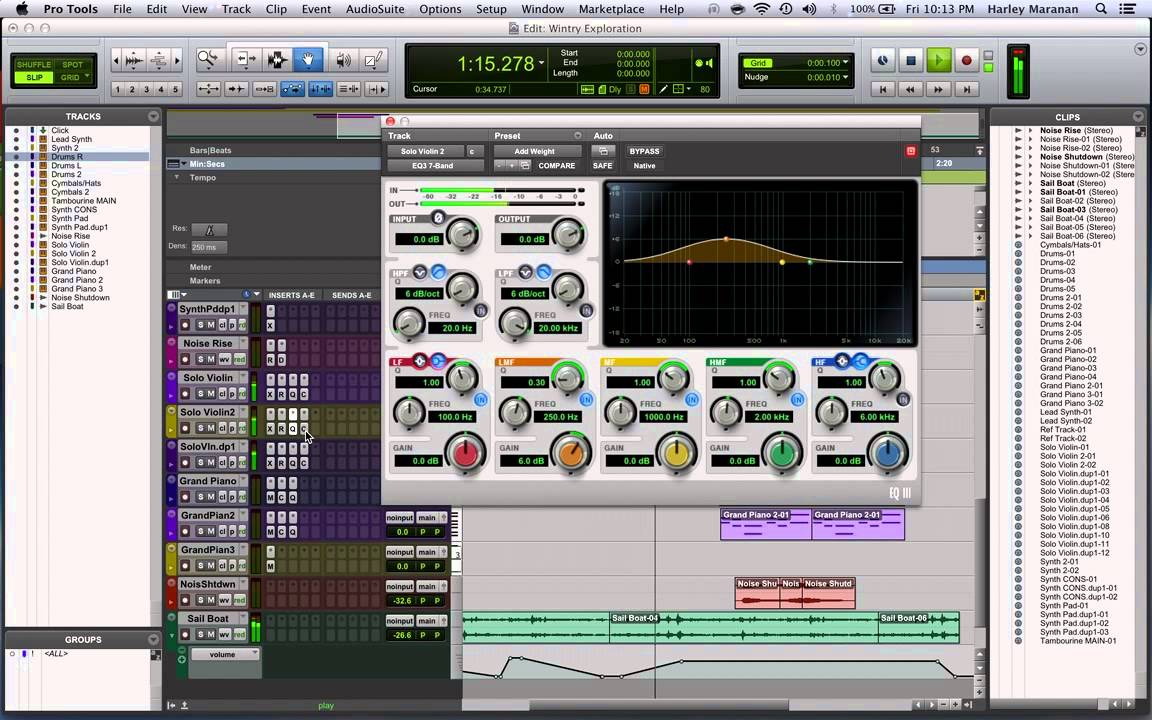Open the Setup menu

[x=491, y=9]
